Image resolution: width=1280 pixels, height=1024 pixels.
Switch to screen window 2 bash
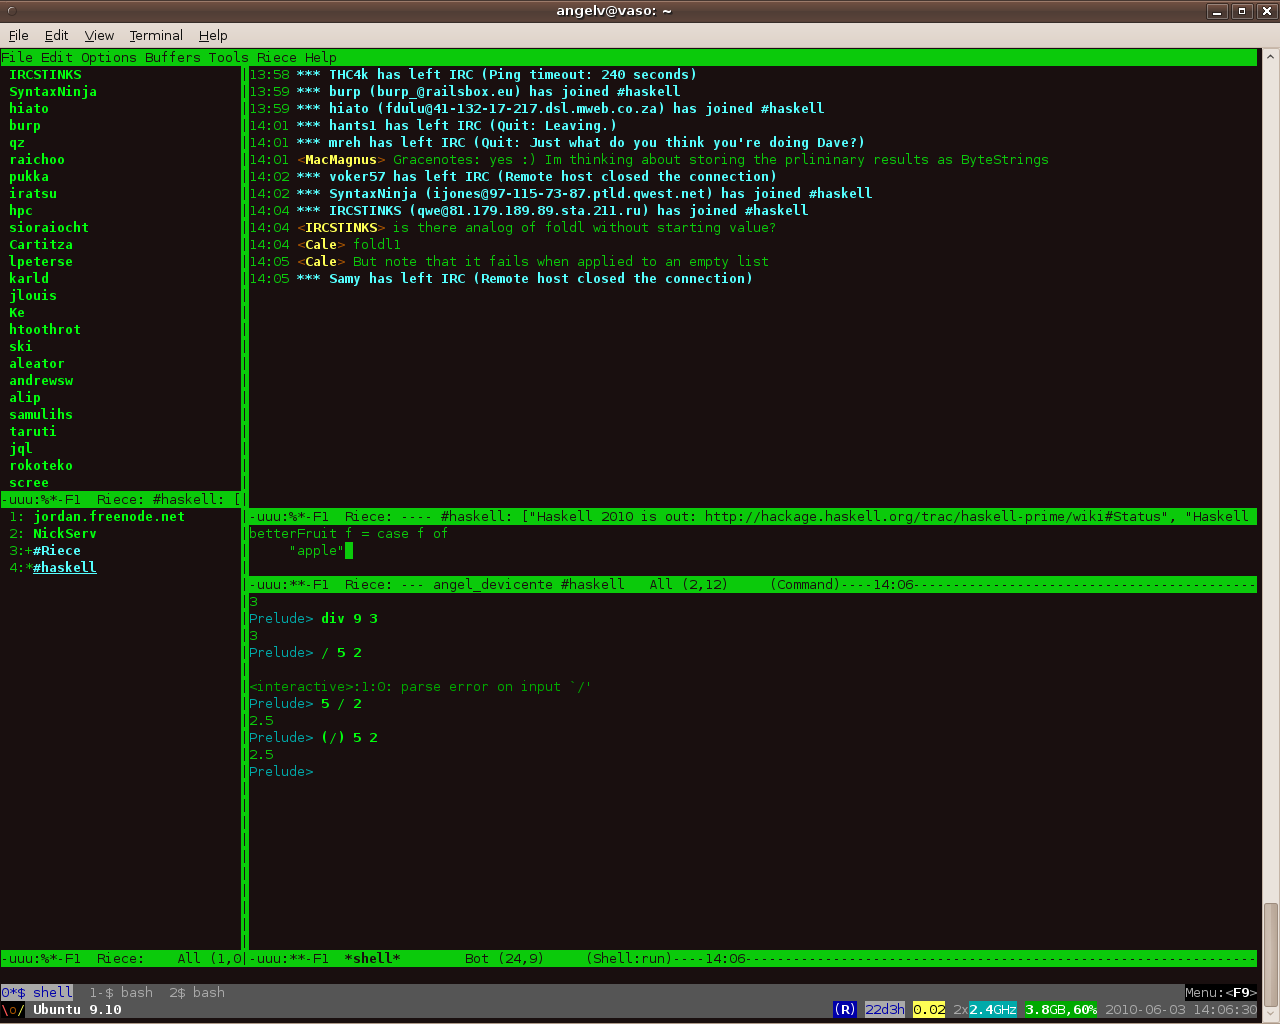coord(197,993)
